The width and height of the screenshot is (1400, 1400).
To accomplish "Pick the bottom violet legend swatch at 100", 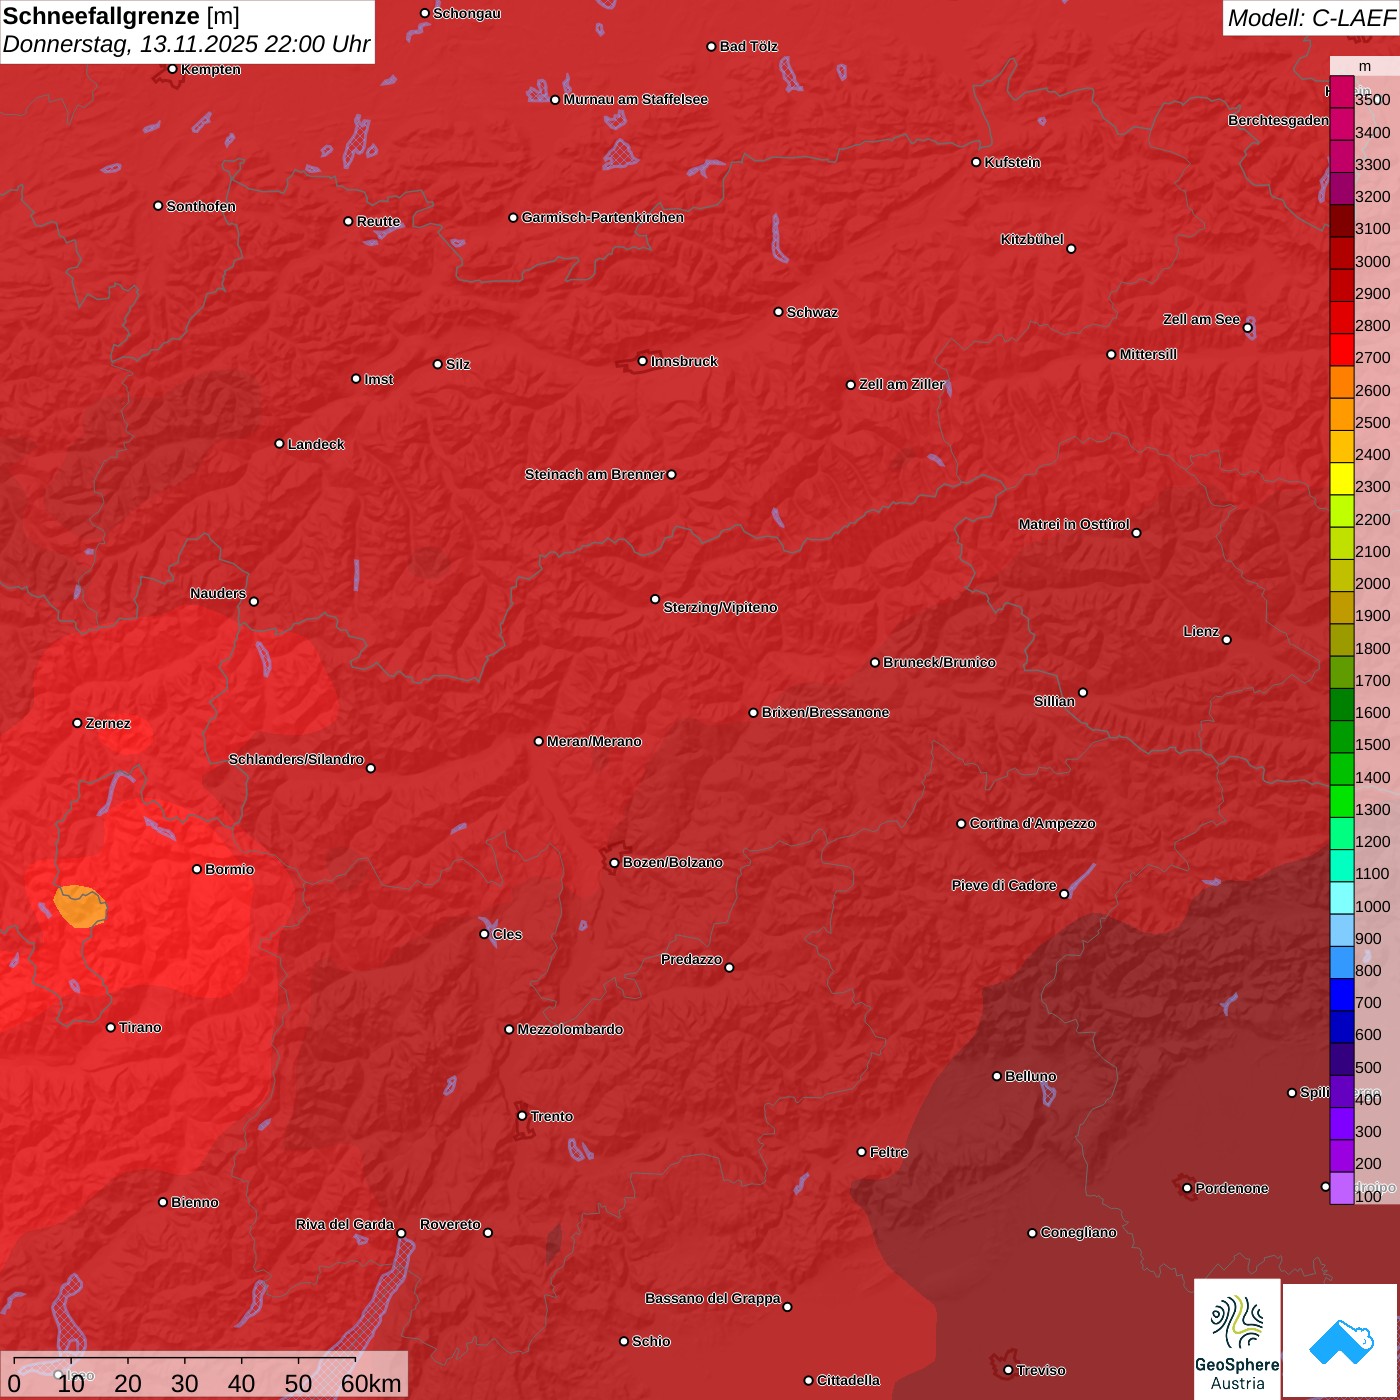I will coord(1342,1188).
